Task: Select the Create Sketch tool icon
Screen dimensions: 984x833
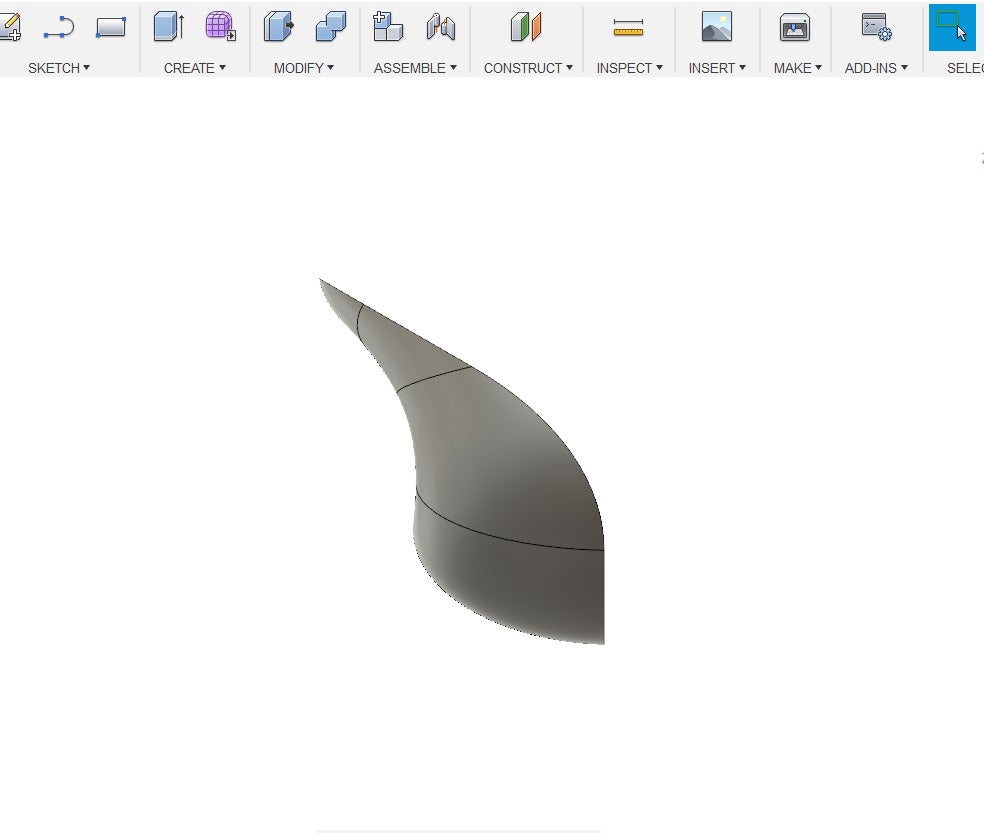Action: click(x=10, y=27)
